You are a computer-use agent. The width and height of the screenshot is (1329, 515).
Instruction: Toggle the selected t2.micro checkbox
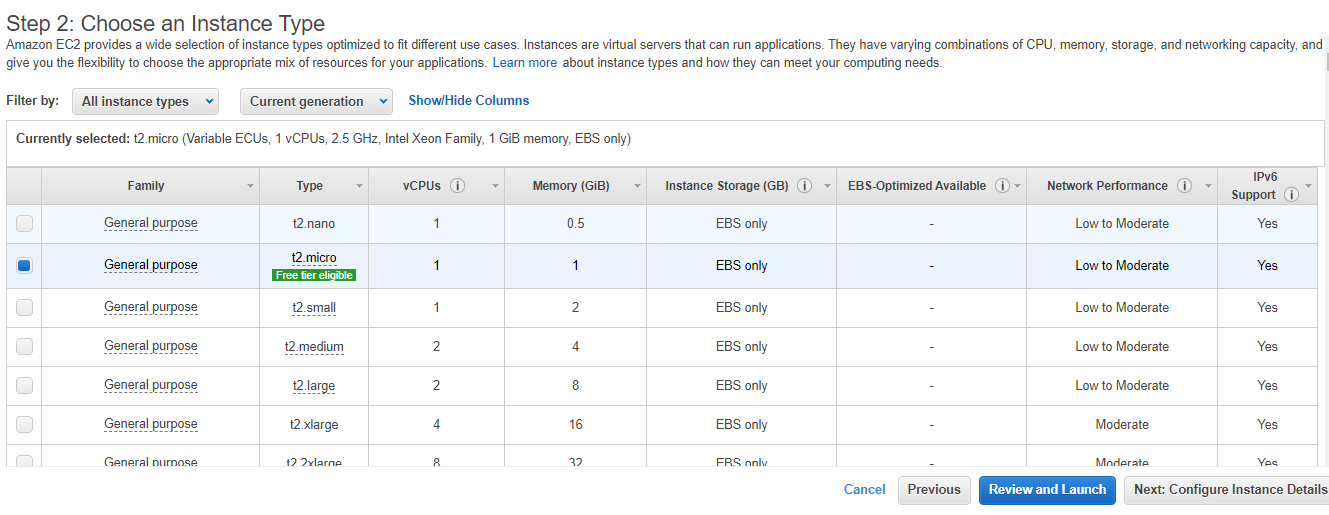click(x=24, y=266)
